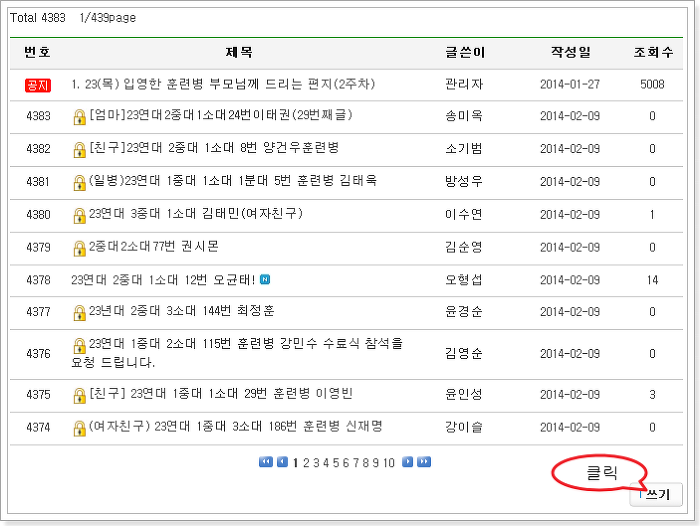Open post (일병)23연대 1중대 훈련병 김태욱
700x526 pixels.
pyautogui.click(x=233, y=180)
